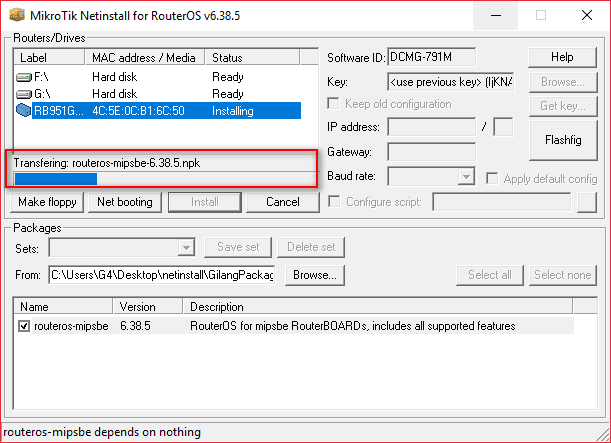Click the Ready status of G:\ drive
Screen dimensions: 611x443
click(x=228, y=94)
